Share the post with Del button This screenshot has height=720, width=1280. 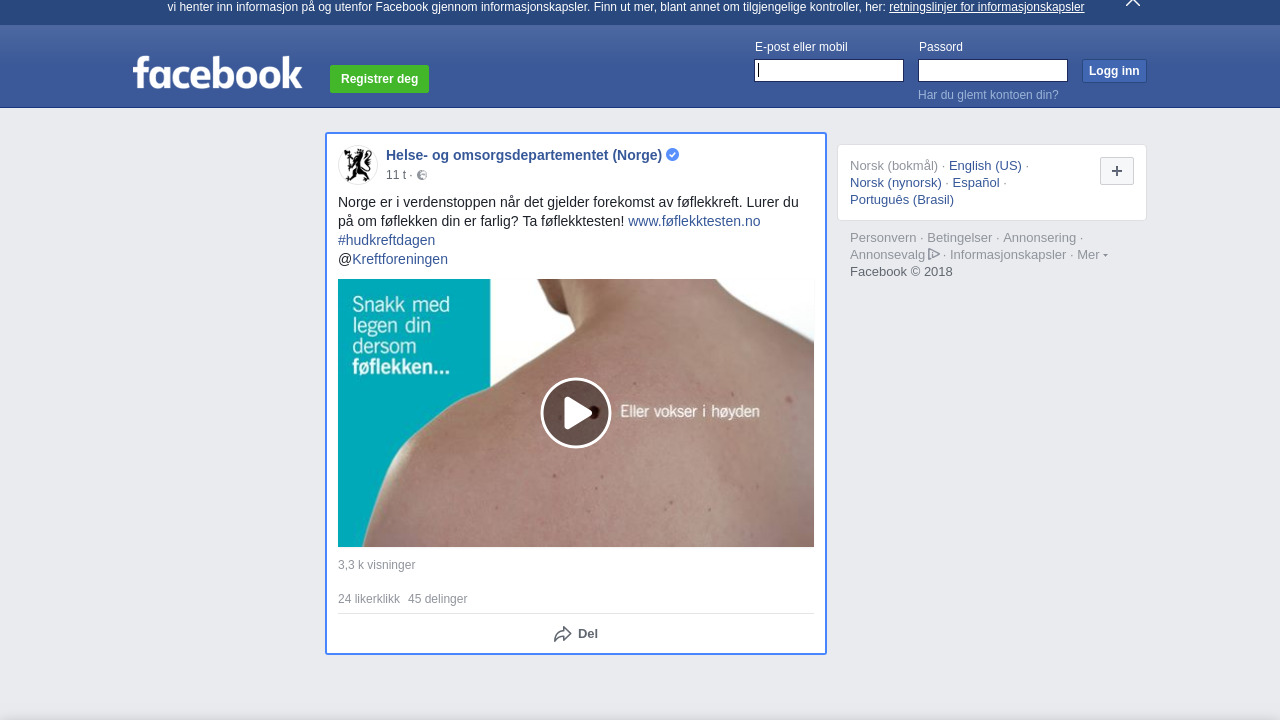[576, 634]
